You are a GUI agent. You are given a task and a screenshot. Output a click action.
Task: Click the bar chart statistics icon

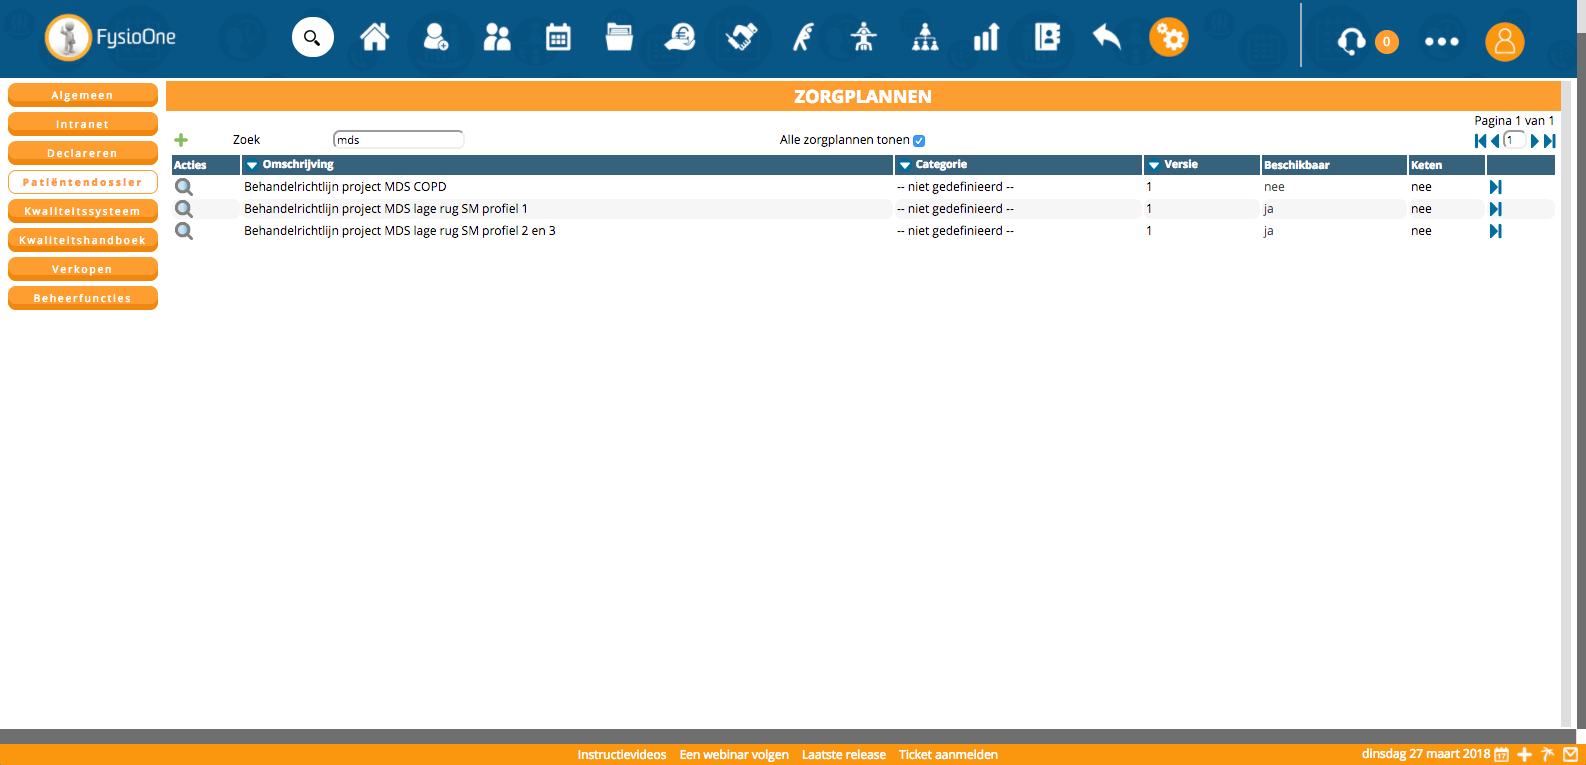click(986, 38)
